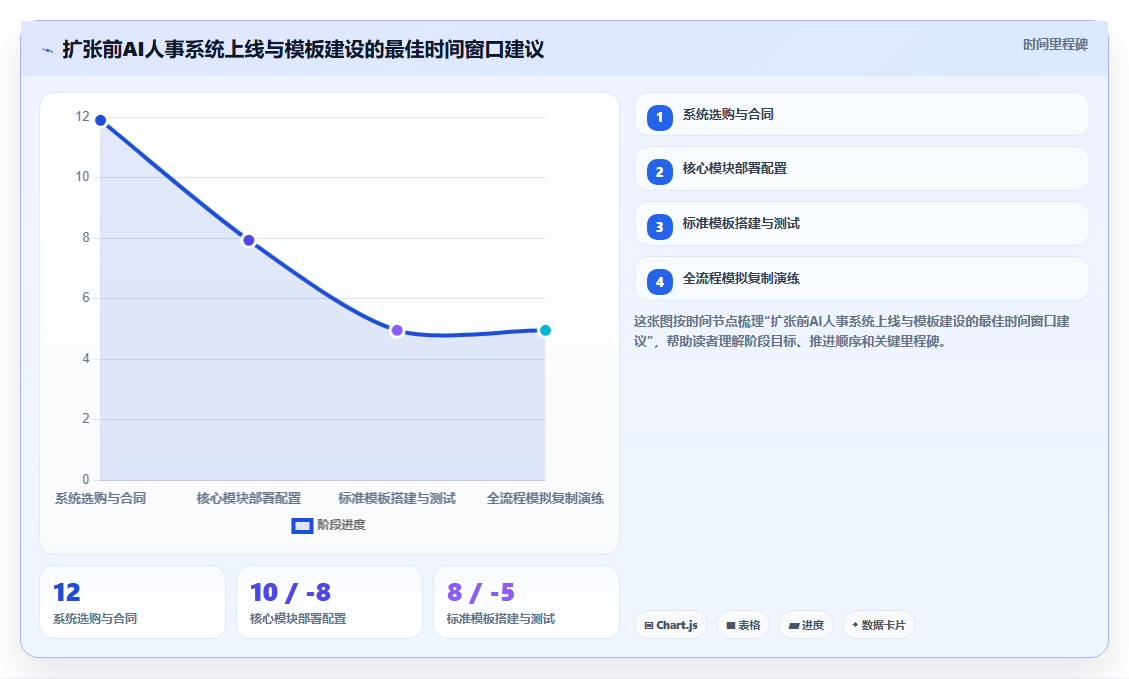Click the main title 扩张前AI人事系统上线

click(x=302, y=50)
